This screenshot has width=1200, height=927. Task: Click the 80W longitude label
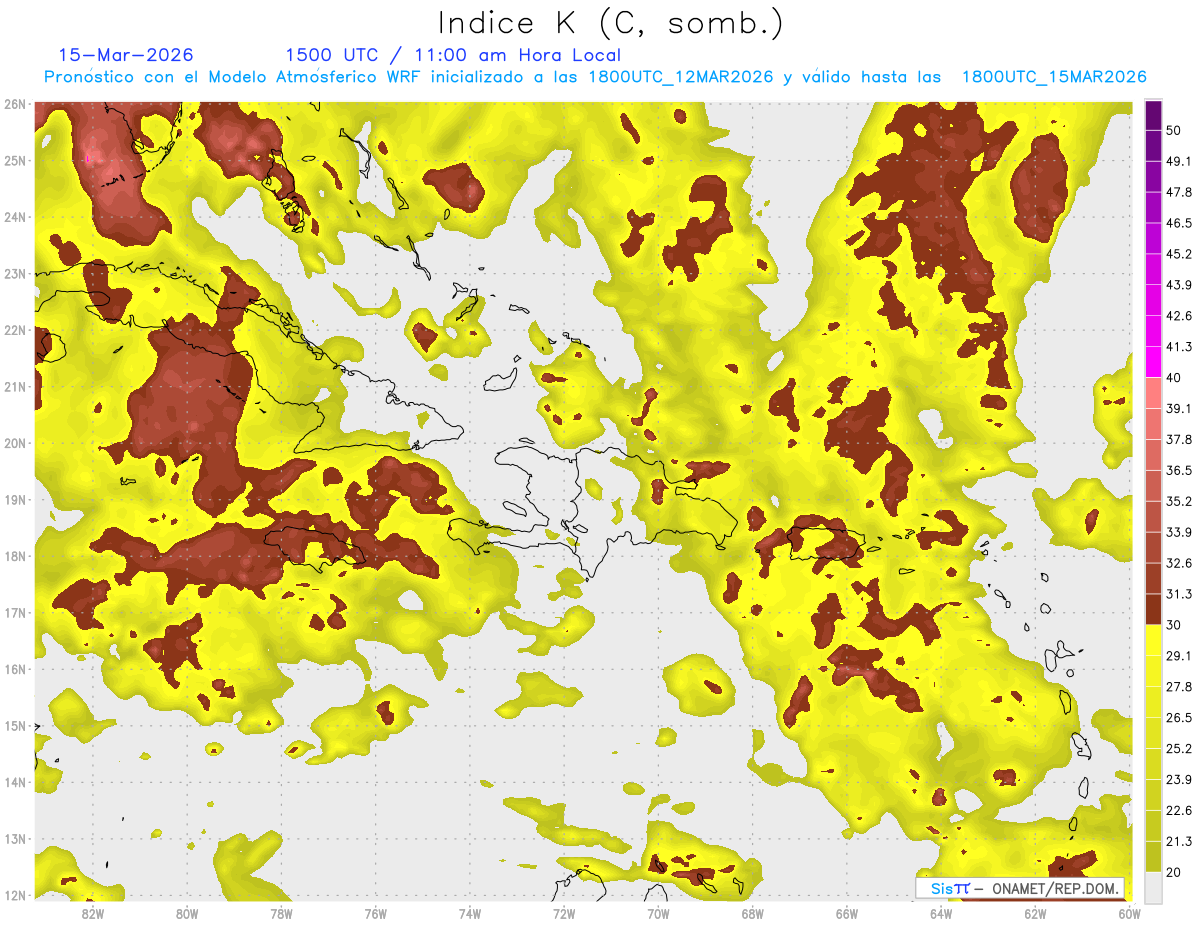click(x=187, y=913)
